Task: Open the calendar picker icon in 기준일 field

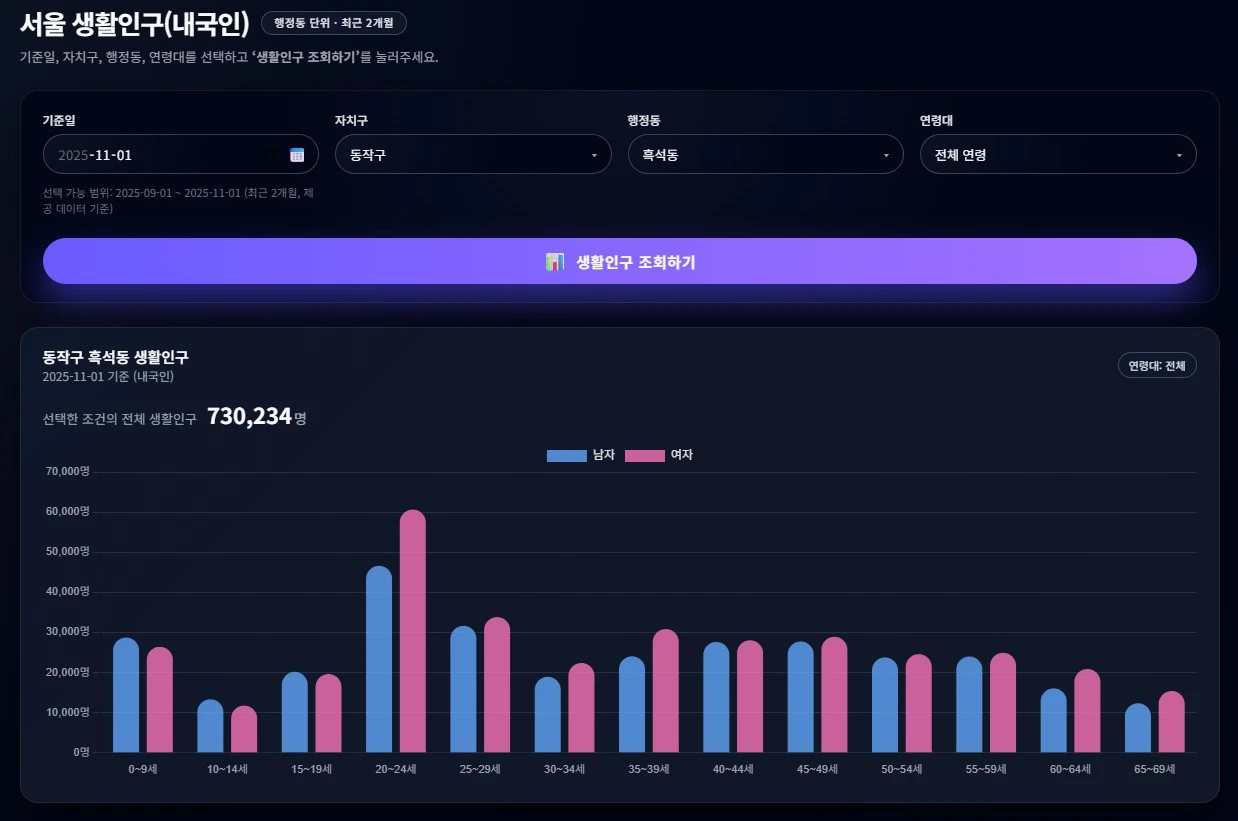Action: click(x=297, y=155)
